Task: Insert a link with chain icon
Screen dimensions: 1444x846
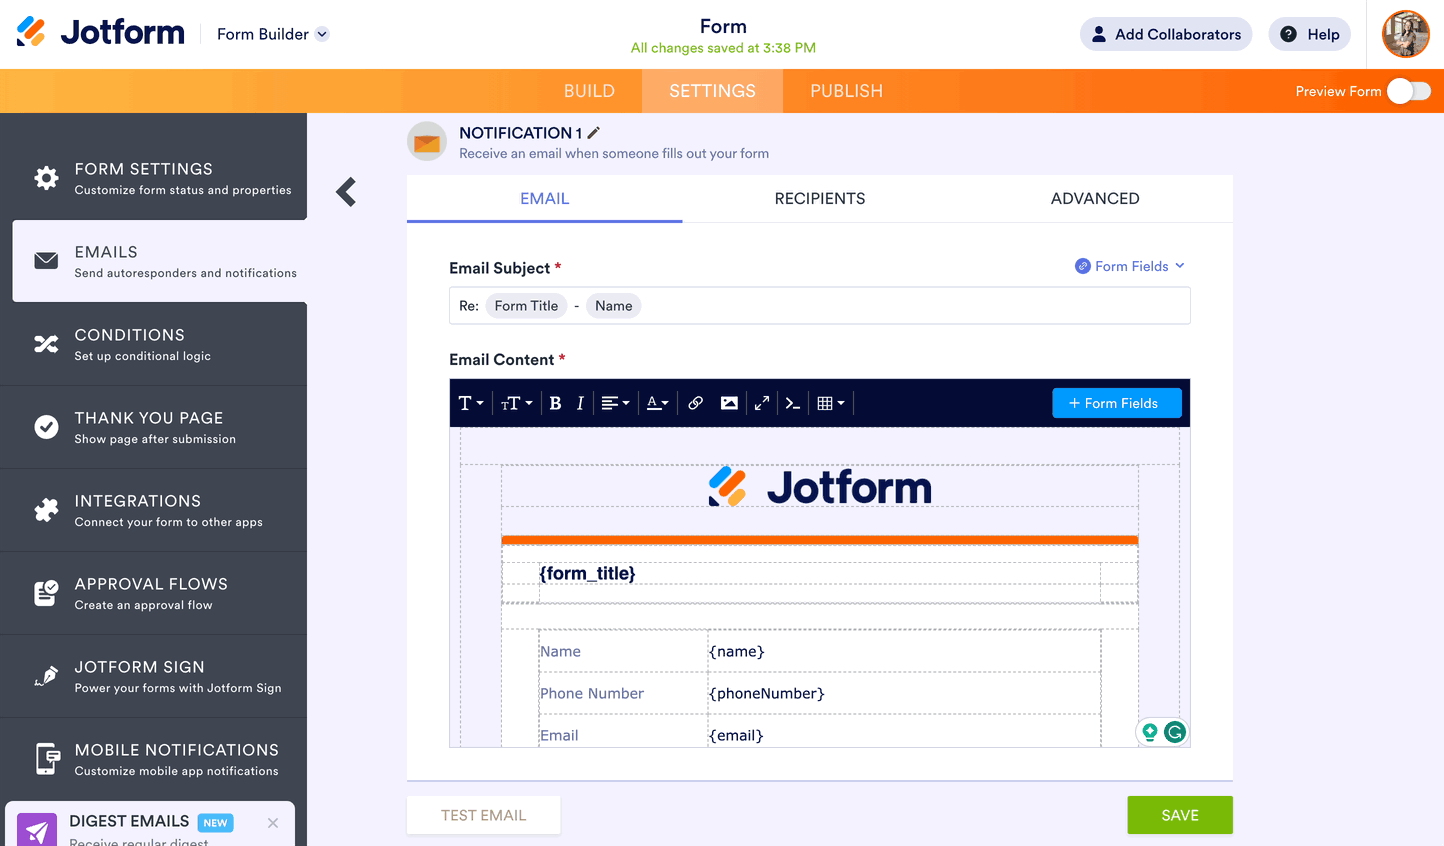Action: 695,403
